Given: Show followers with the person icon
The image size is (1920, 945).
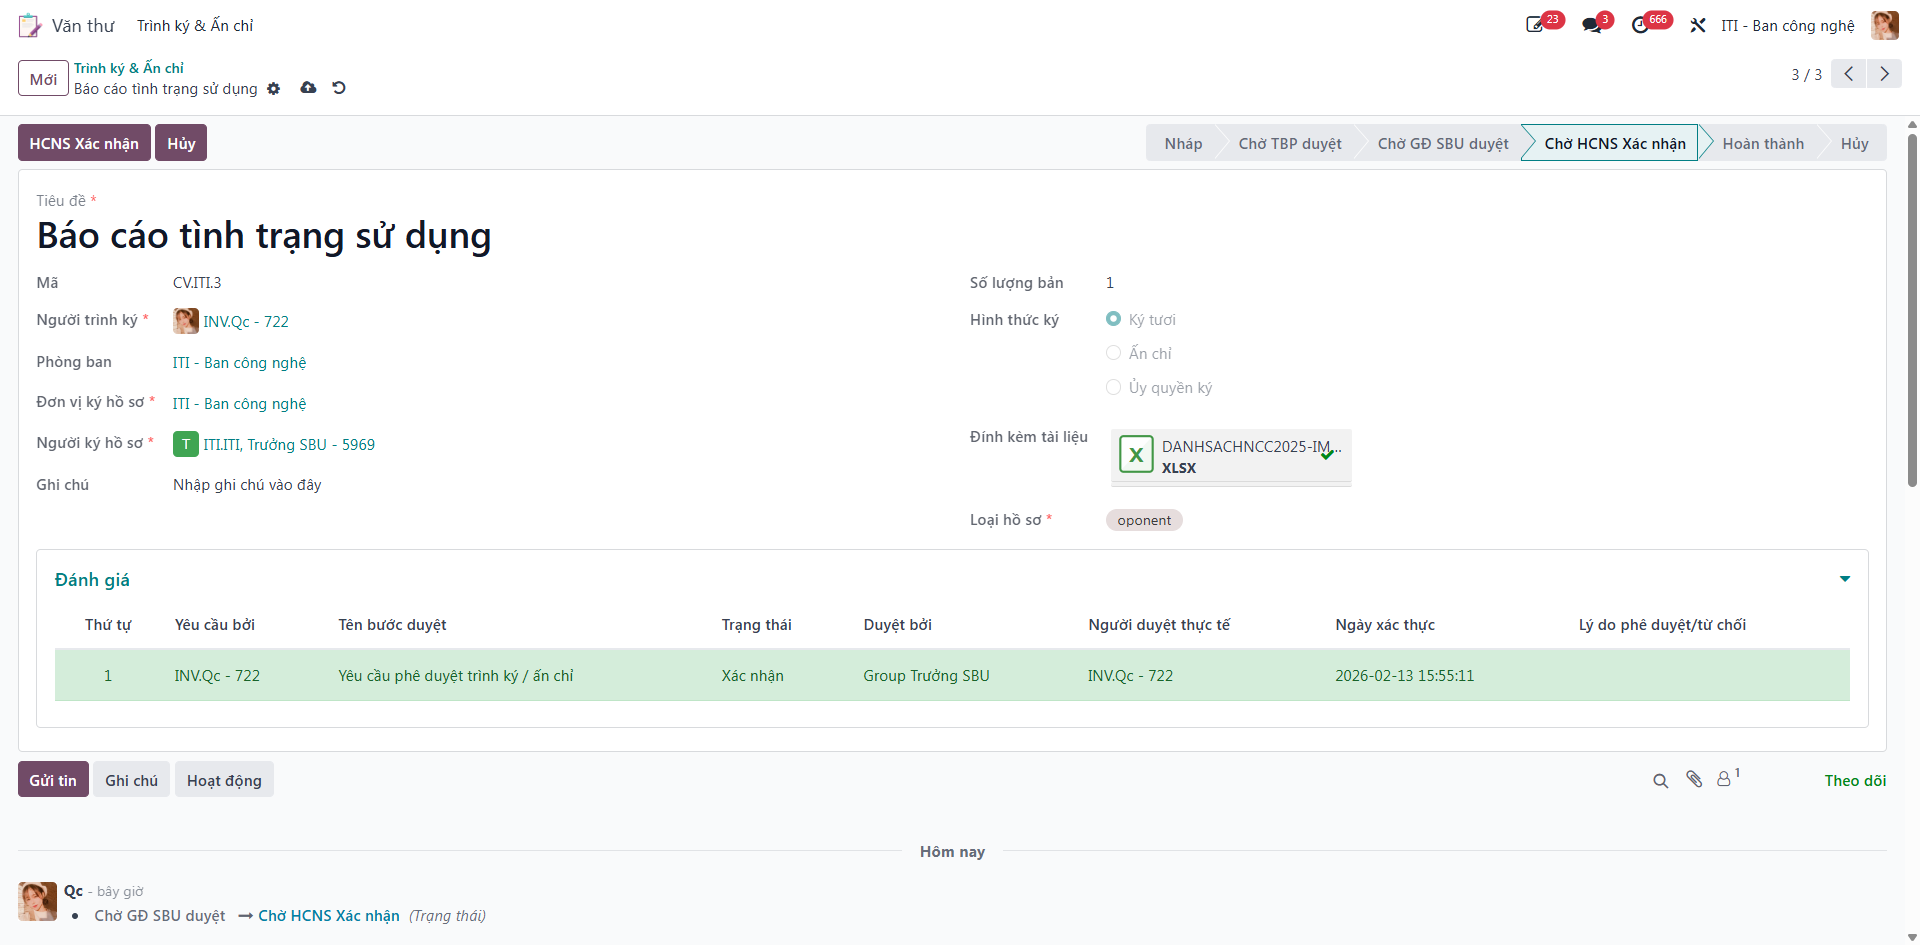Looking at the screenshot, I should pos(1724,779).
